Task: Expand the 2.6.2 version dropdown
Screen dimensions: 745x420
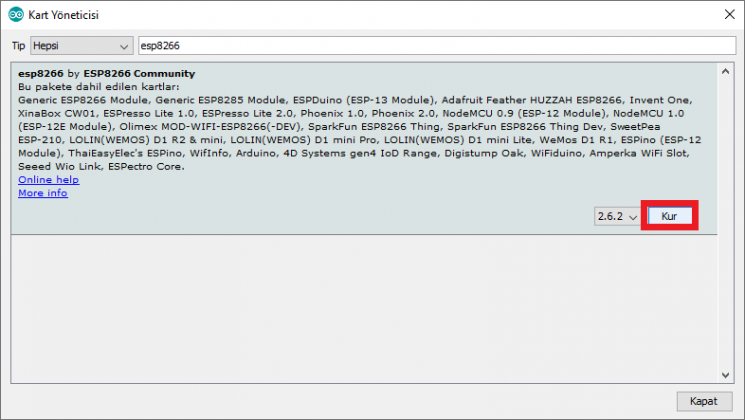Action: [617, 216]
